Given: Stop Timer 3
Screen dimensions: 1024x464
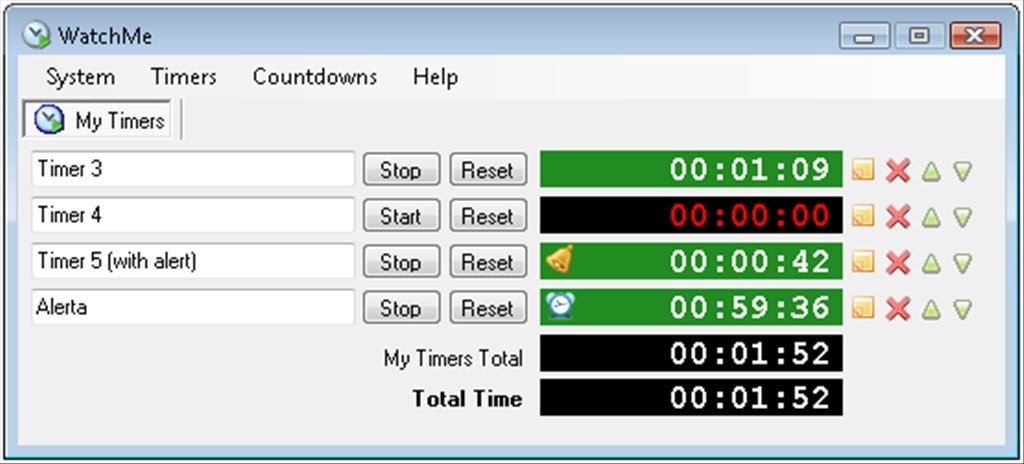Looking at the screenshot, I should pyautogui.click(x=401, y=170).
